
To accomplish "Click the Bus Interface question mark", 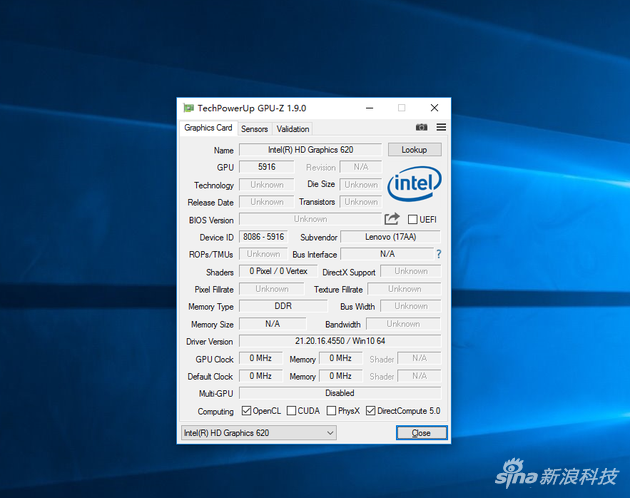I will (439, 254).
